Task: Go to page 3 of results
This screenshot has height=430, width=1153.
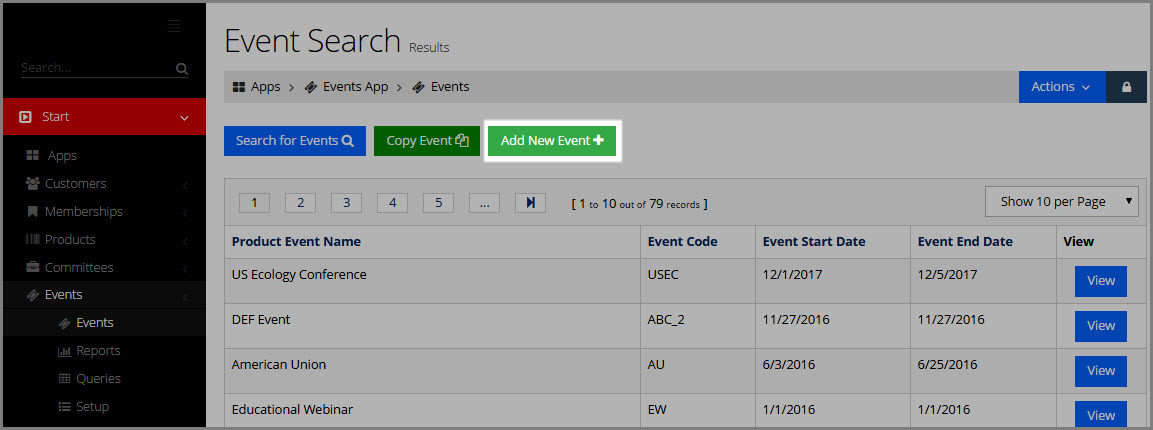Action: coord(346,203)
